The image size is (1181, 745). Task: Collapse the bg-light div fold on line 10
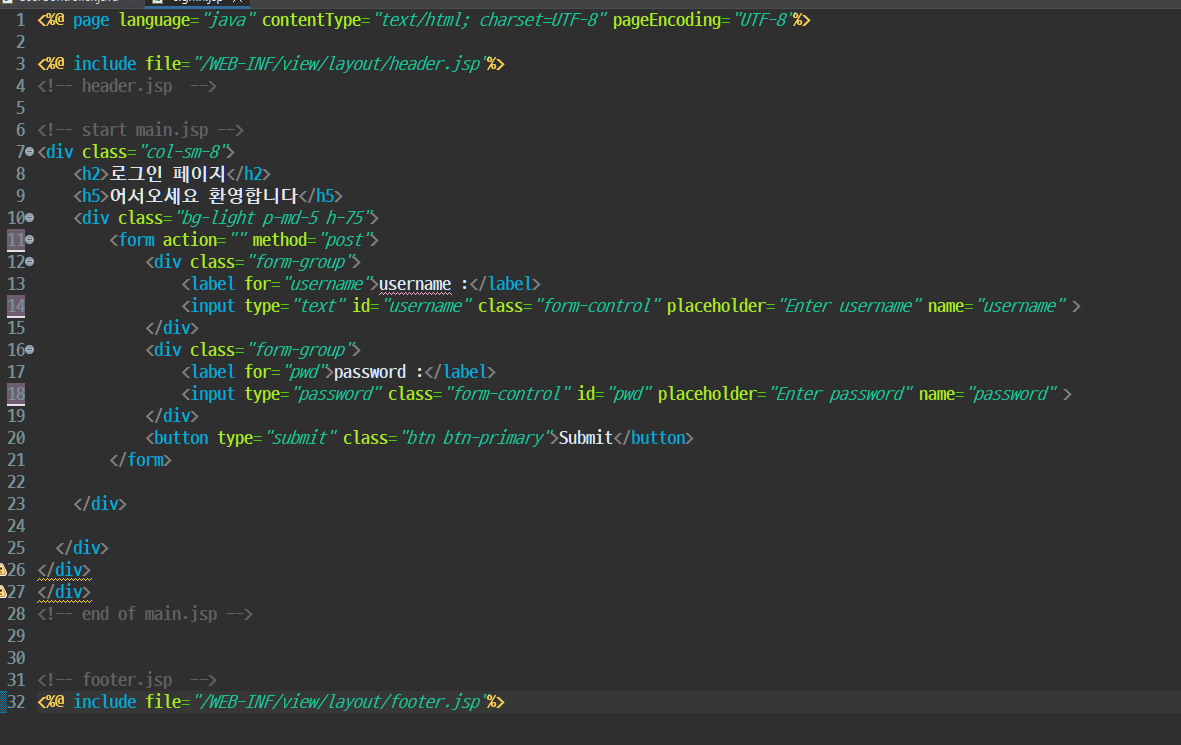[29, 218]
